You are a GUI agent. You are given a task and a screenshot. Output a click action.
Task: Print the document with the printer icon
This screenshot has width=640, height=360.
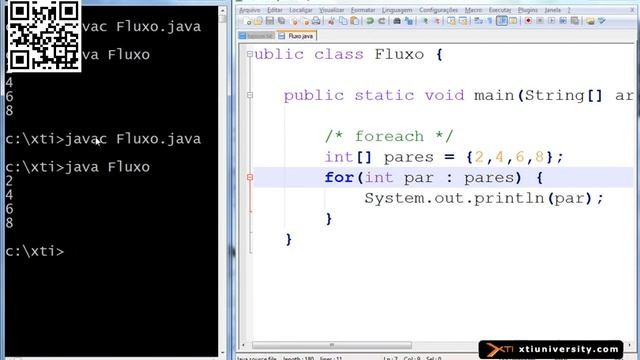(x=316, y=21)
